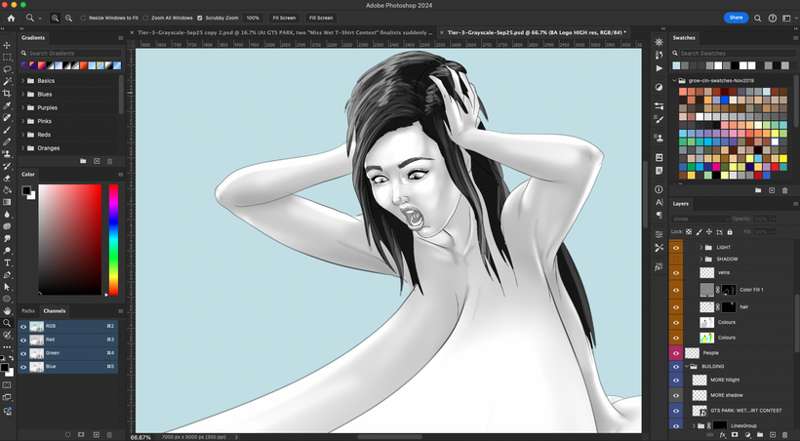
Task: Expand the Oranges gradient folder
Action: click(x=23, y=148)
